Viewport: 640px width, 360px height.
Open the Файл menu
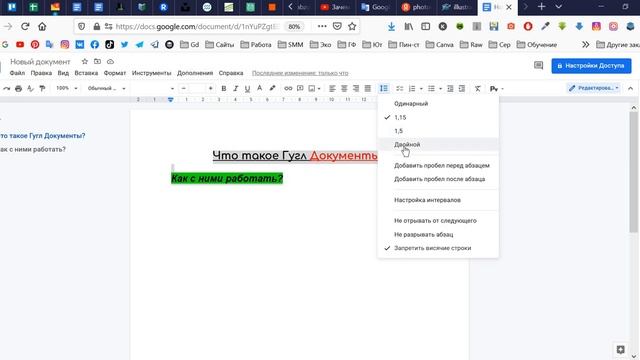(17, 73)
